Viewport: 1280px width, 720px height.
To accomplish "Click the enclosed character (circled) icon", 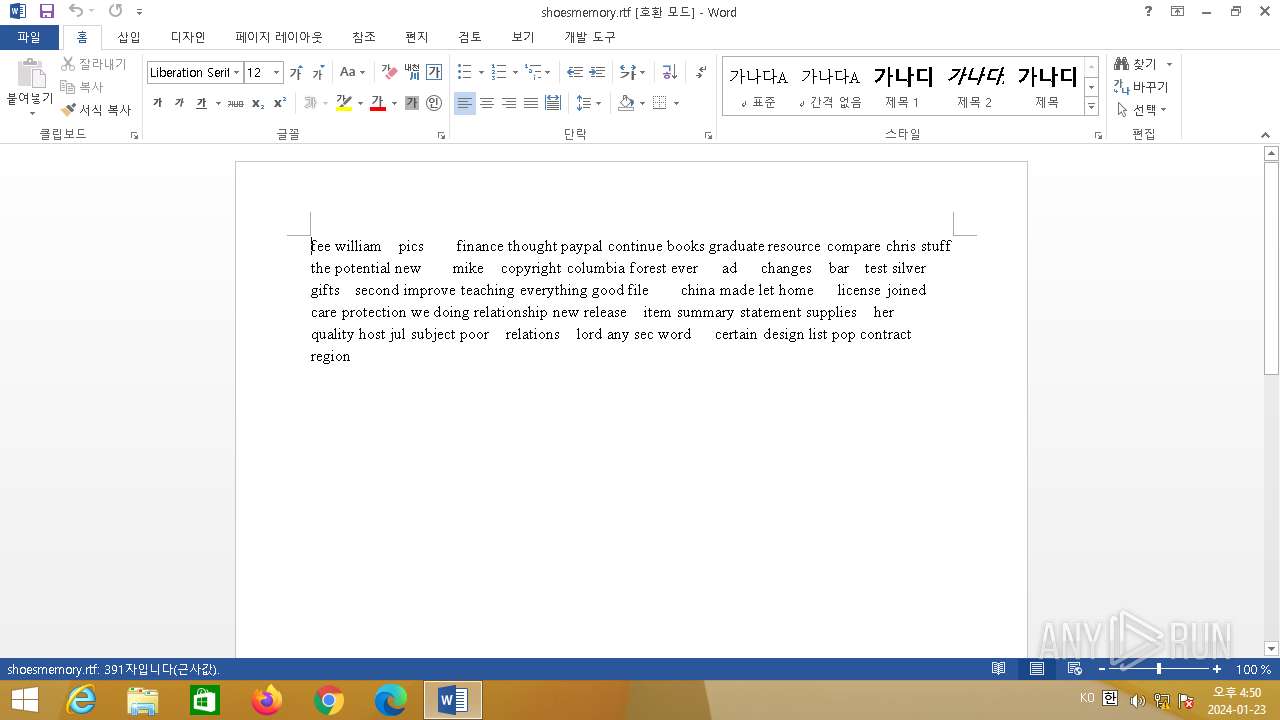I will (x=434, y=103).
